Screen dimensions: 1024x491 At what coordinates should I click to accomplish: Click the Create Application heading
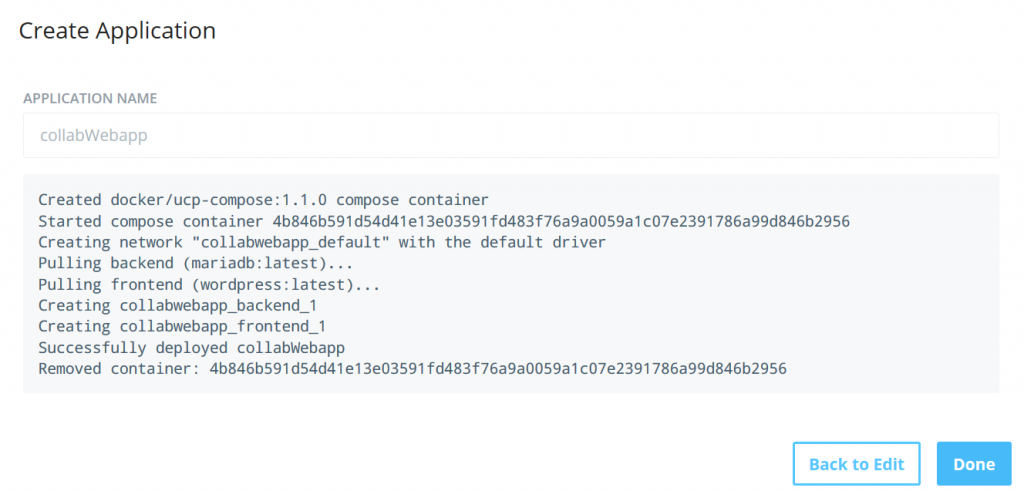(118, 31)
